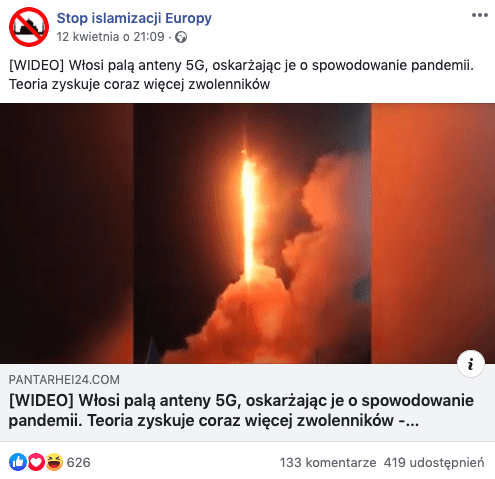
Task: Click the blue Like reaction icon
Action: (18, 462)
